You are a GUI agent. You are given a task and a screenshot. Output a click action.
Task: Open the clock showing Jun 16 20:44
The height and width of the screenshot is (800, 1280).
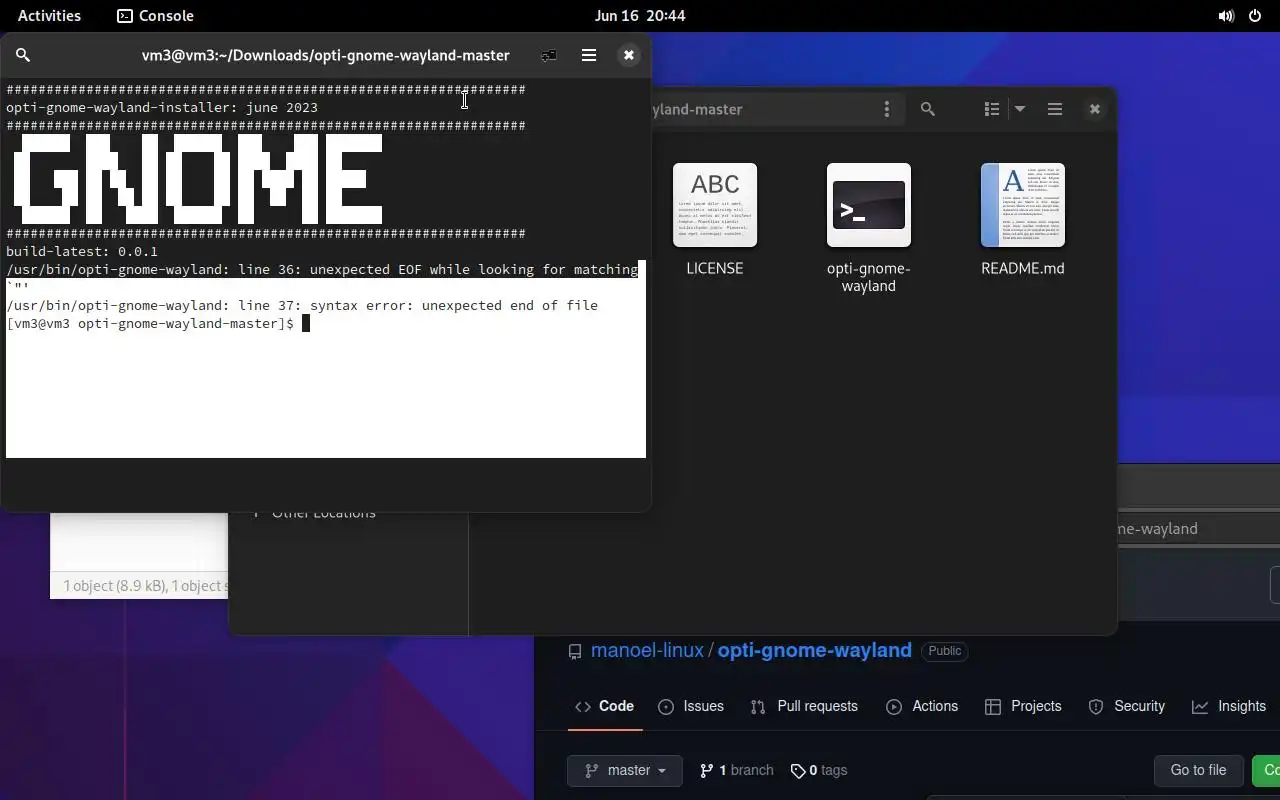(640, 16)
